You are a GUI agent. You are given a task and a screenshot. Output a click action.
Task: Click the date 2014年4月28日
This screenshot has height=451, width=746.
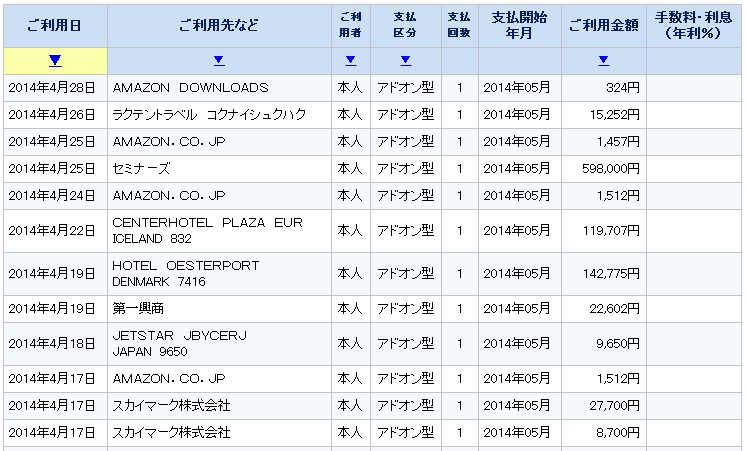[52, 88]
